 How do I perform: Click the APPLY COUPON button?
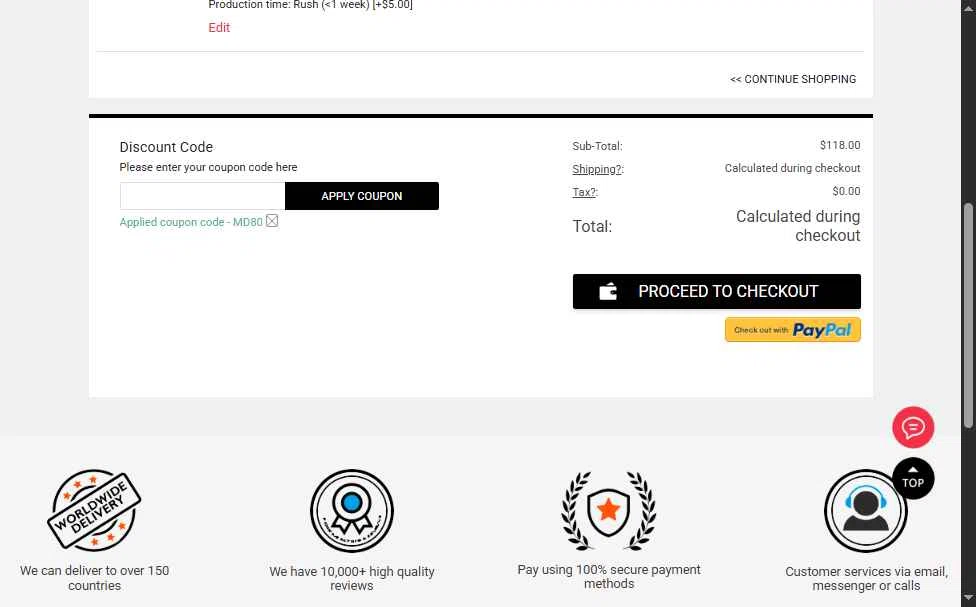pos(362,196)
